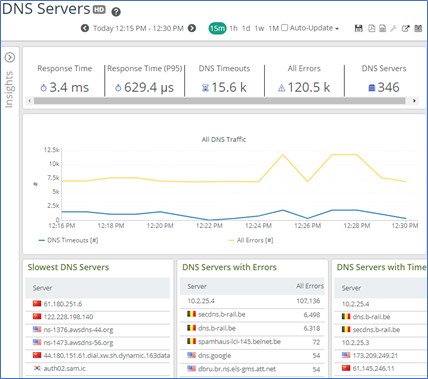Toggle All Errors [#] legend entry

251,240
